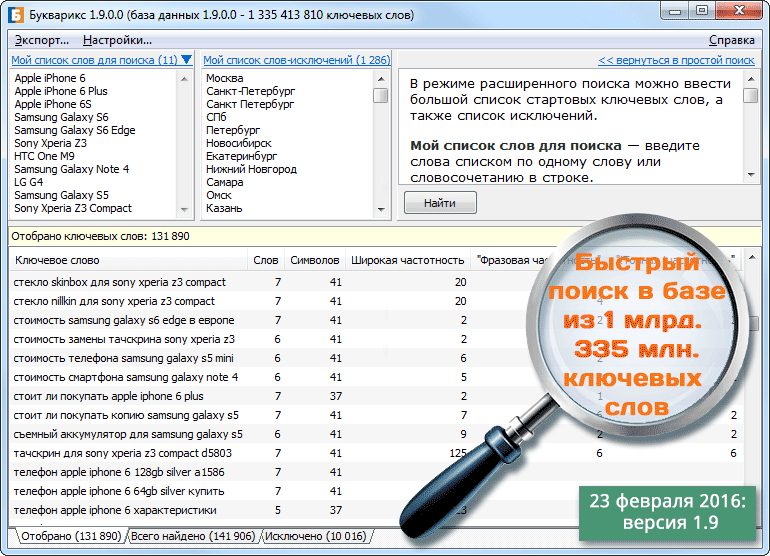The height and width of the screenshot is (556, 770).
Task: Switch to the Всего найдено tab
Action: [192, 537]
